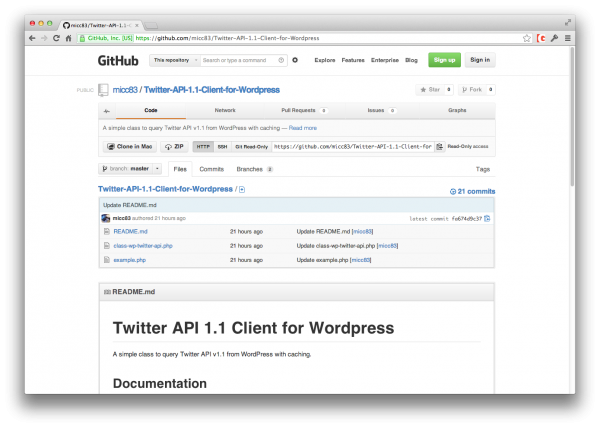600x428 pixels.
Task: Open Features in top navigation
Action: (x=353, y=60)
